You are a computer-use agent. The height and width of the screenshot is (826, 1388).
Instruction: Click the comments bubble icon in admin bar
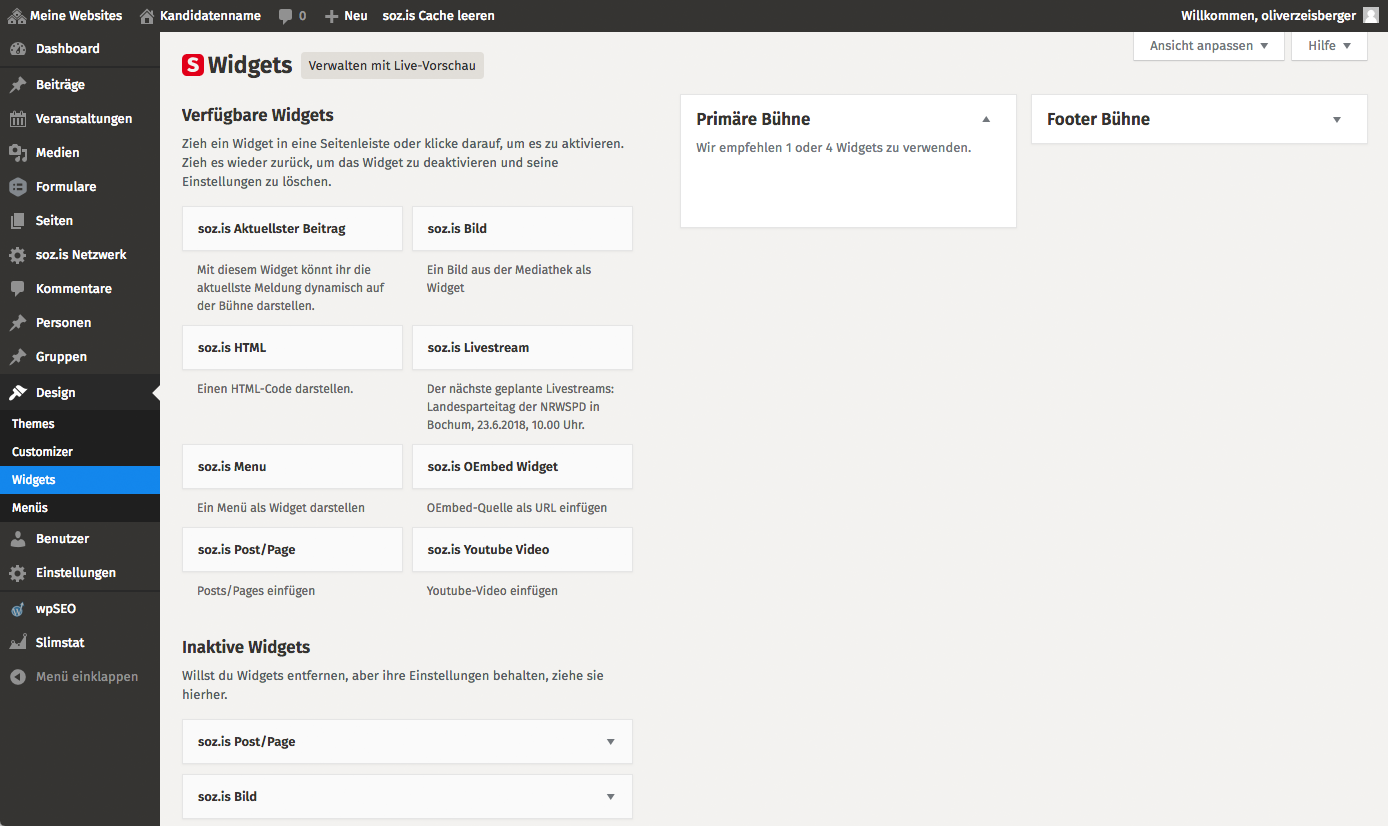click(x=286, y=16)
